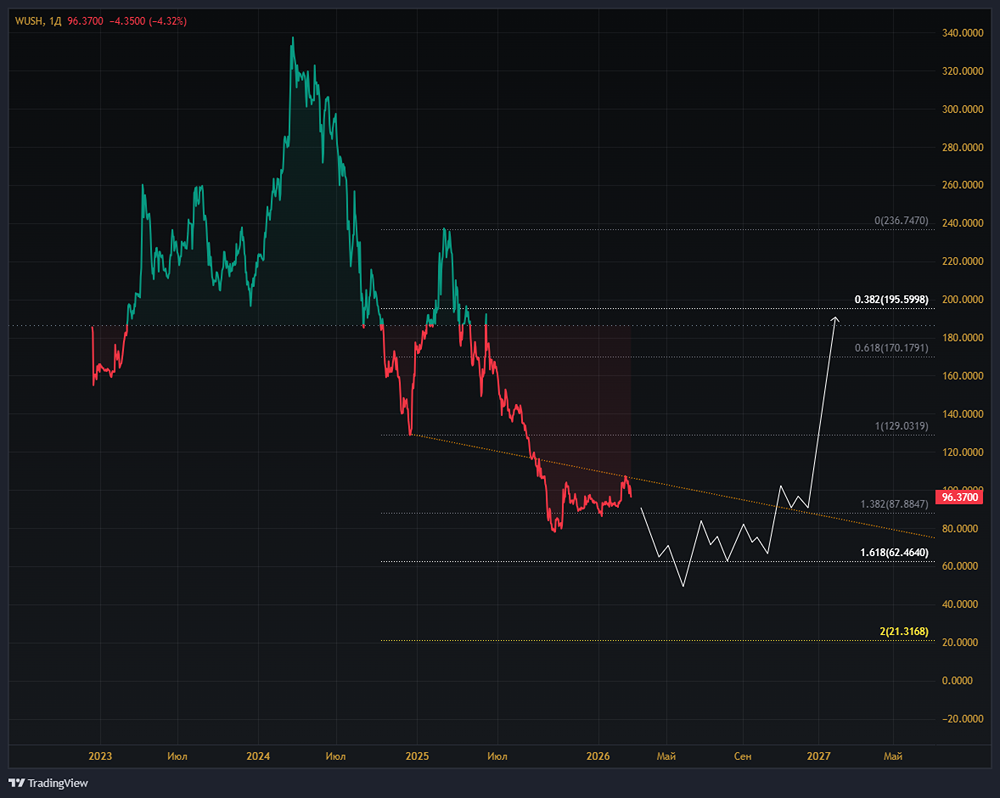The image size is (1000, 798).
Task: Click the 2025 label on the time axis
Action: 417,756
